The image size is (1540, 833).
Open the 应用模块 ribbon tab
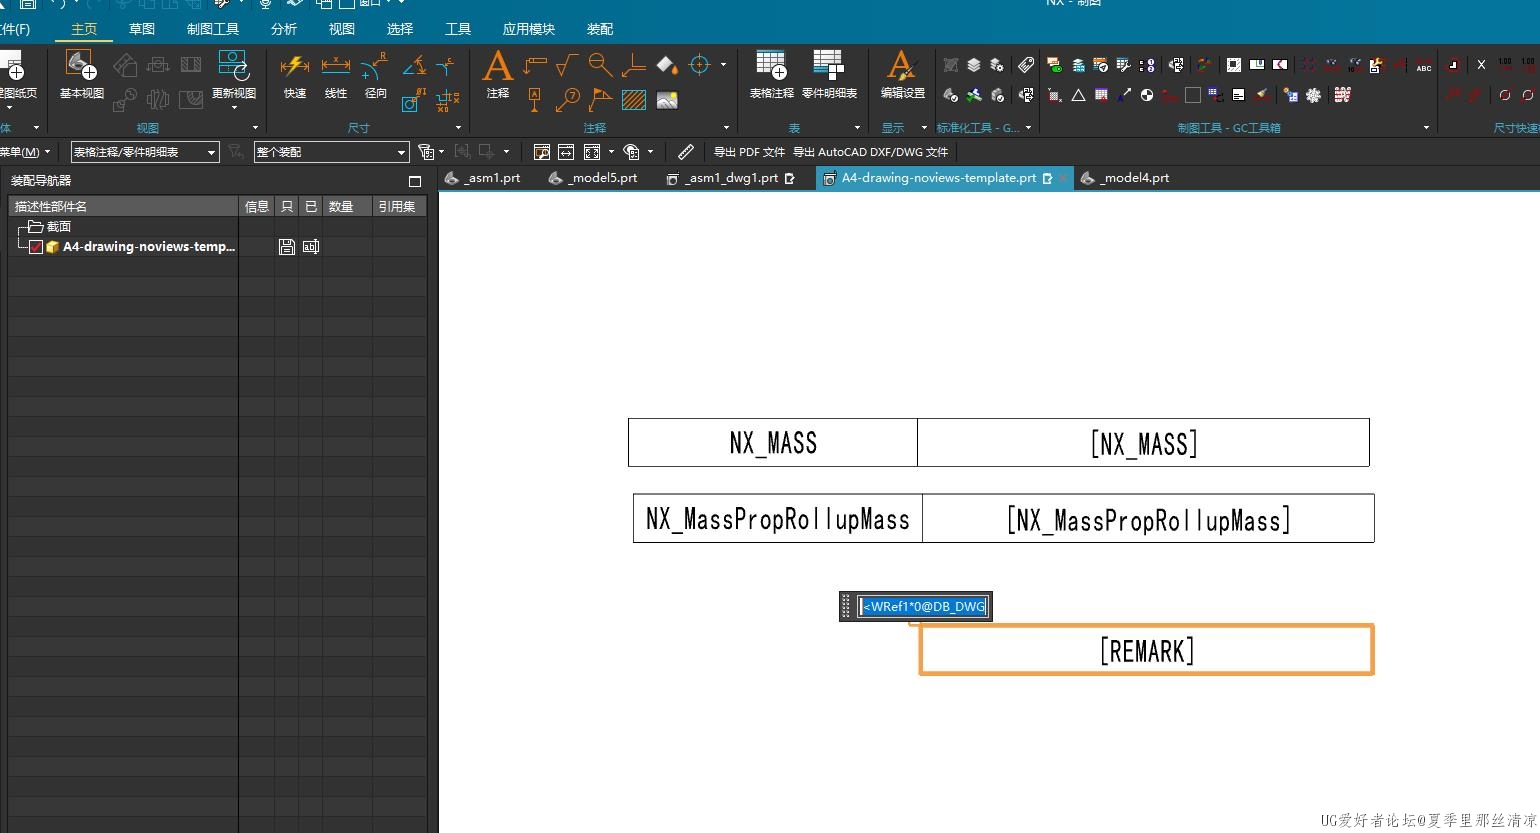tap(529, 29)
